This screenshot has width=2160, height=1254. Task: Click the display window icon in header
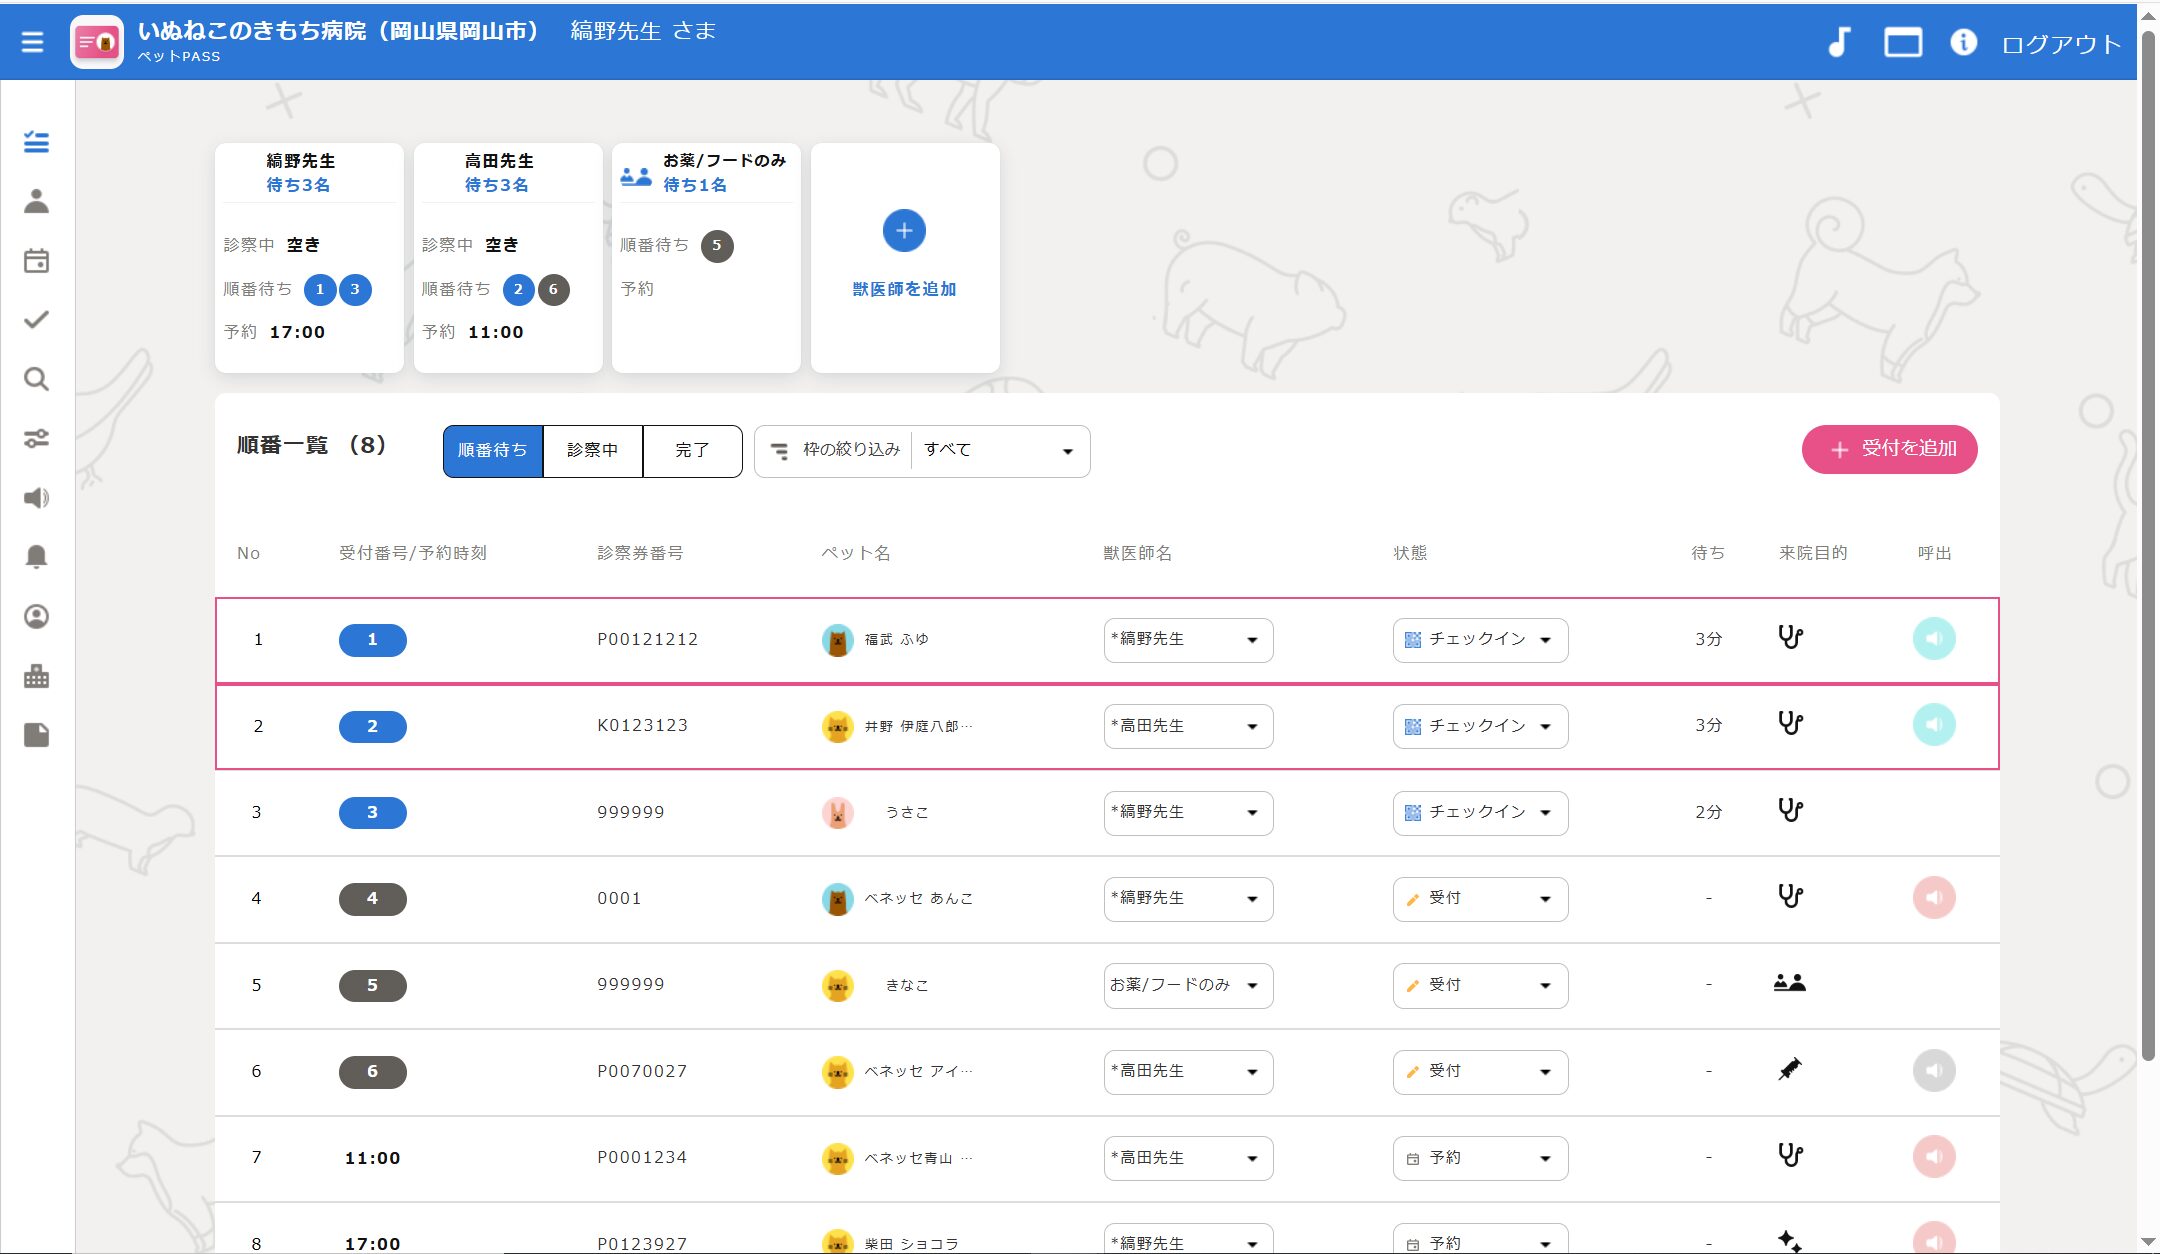(x=1902, y=43)
